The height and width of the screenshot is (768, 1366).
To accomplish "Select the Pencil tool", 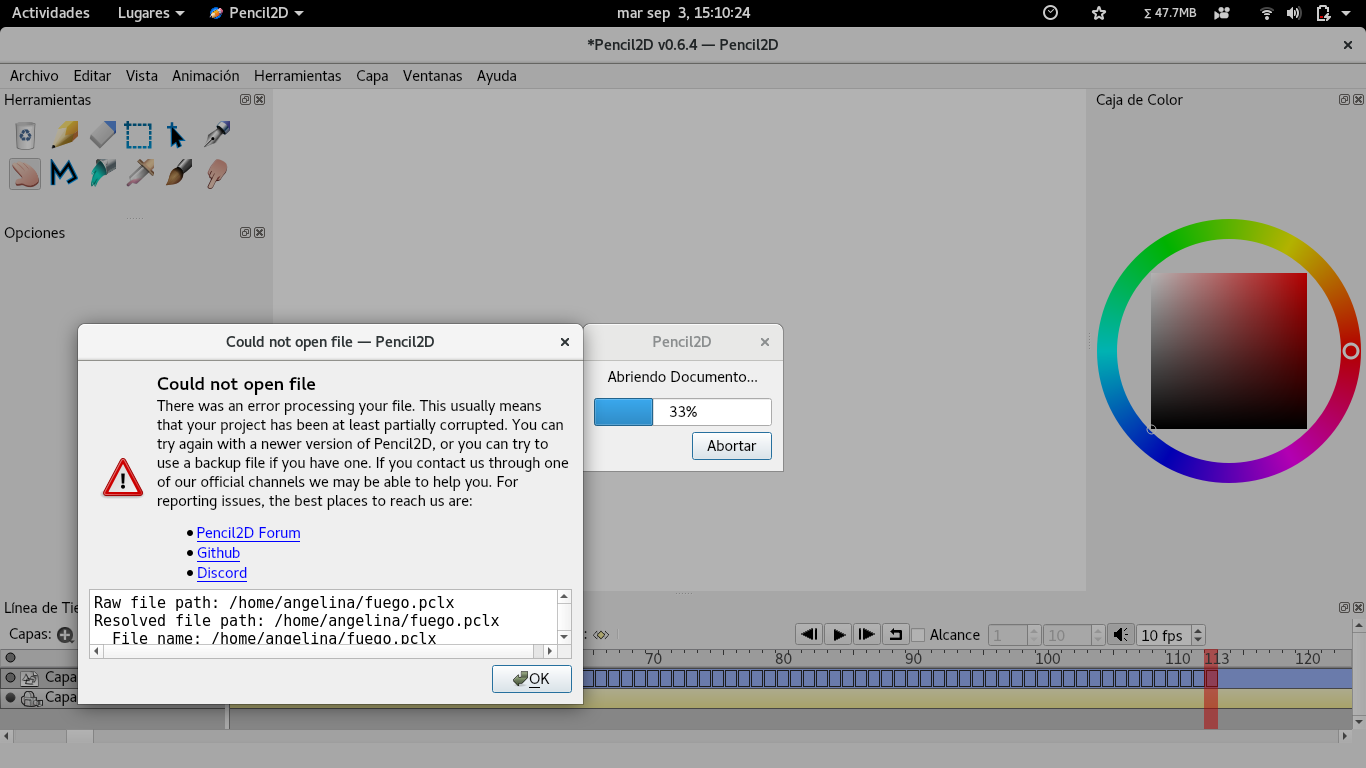I will [x=64, y=135].
